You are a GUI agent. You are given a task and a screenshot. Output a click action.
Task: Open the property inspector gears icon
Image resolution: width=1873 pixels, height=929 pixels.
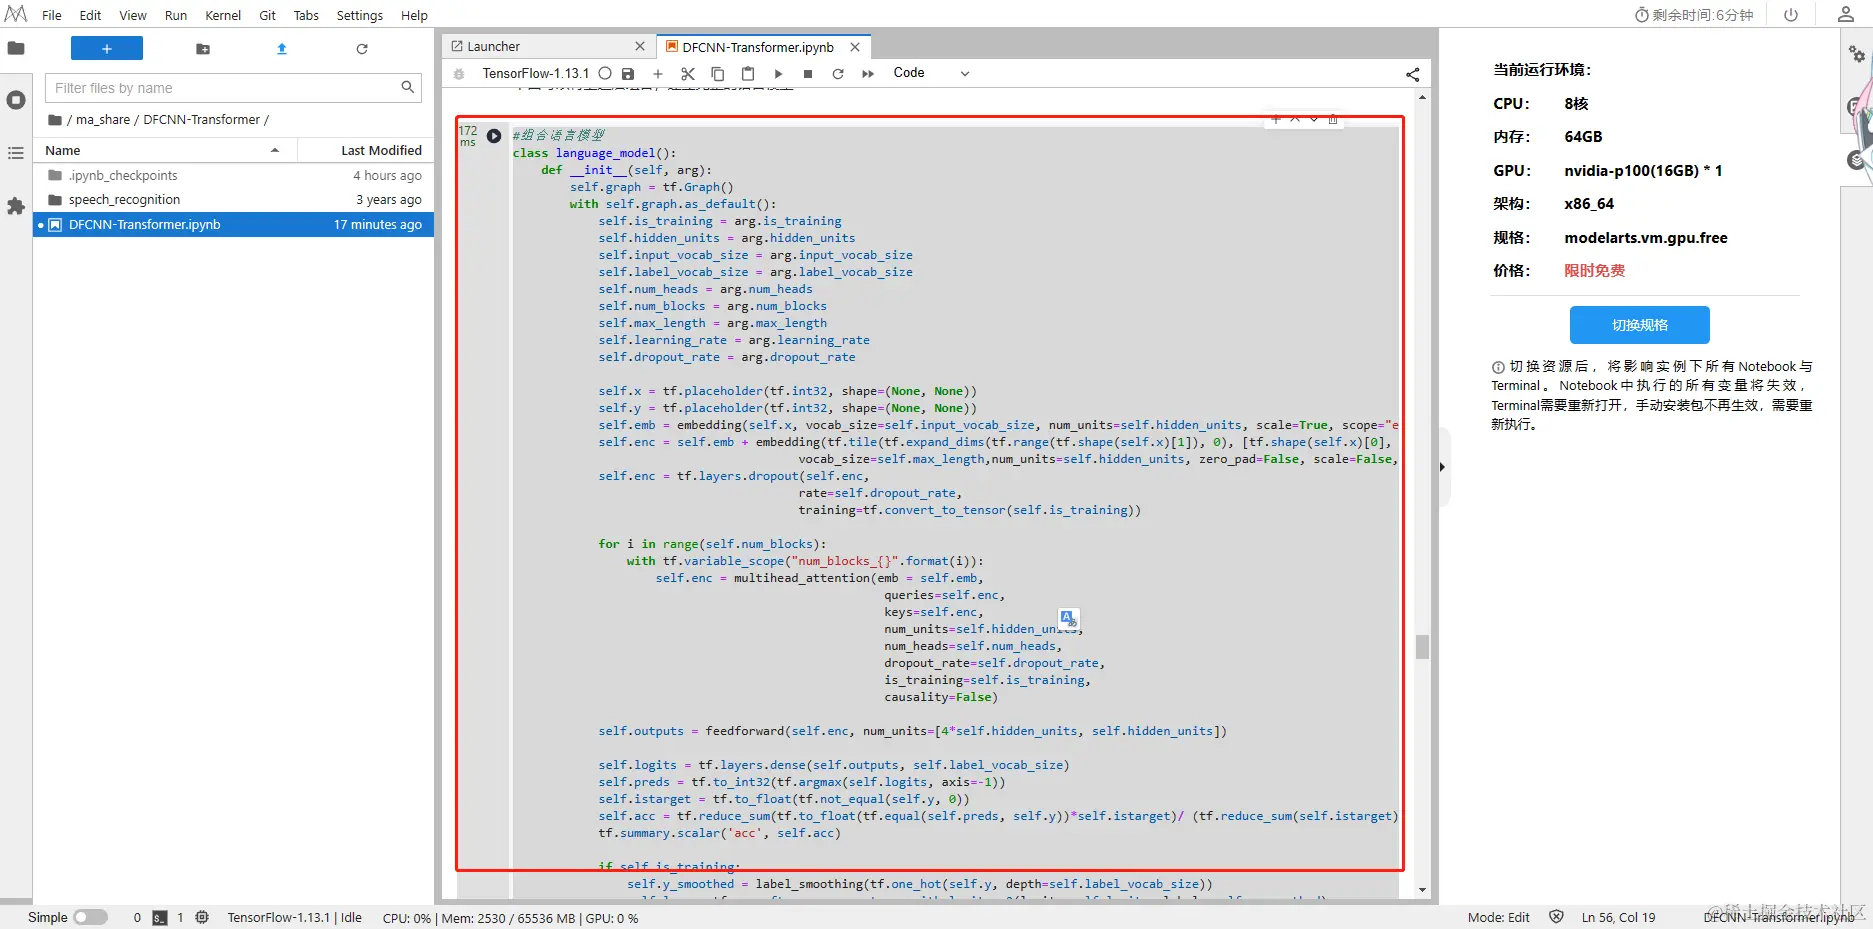coord(1857,53)
